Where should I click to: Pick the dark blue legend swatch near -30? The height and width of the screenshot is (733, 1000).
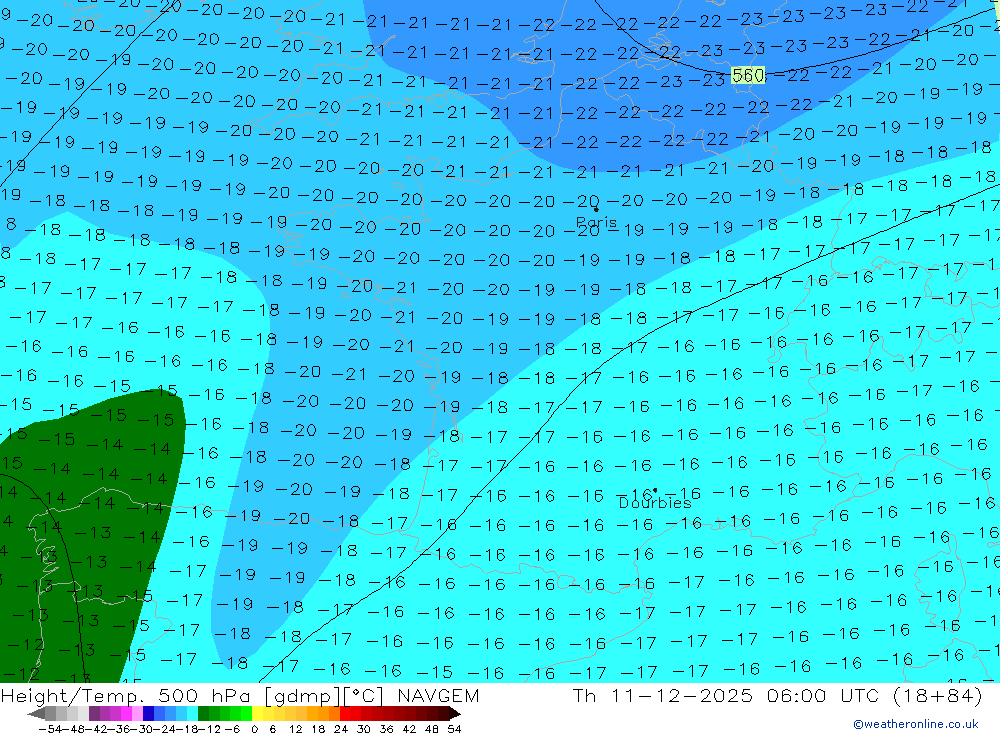148,713
